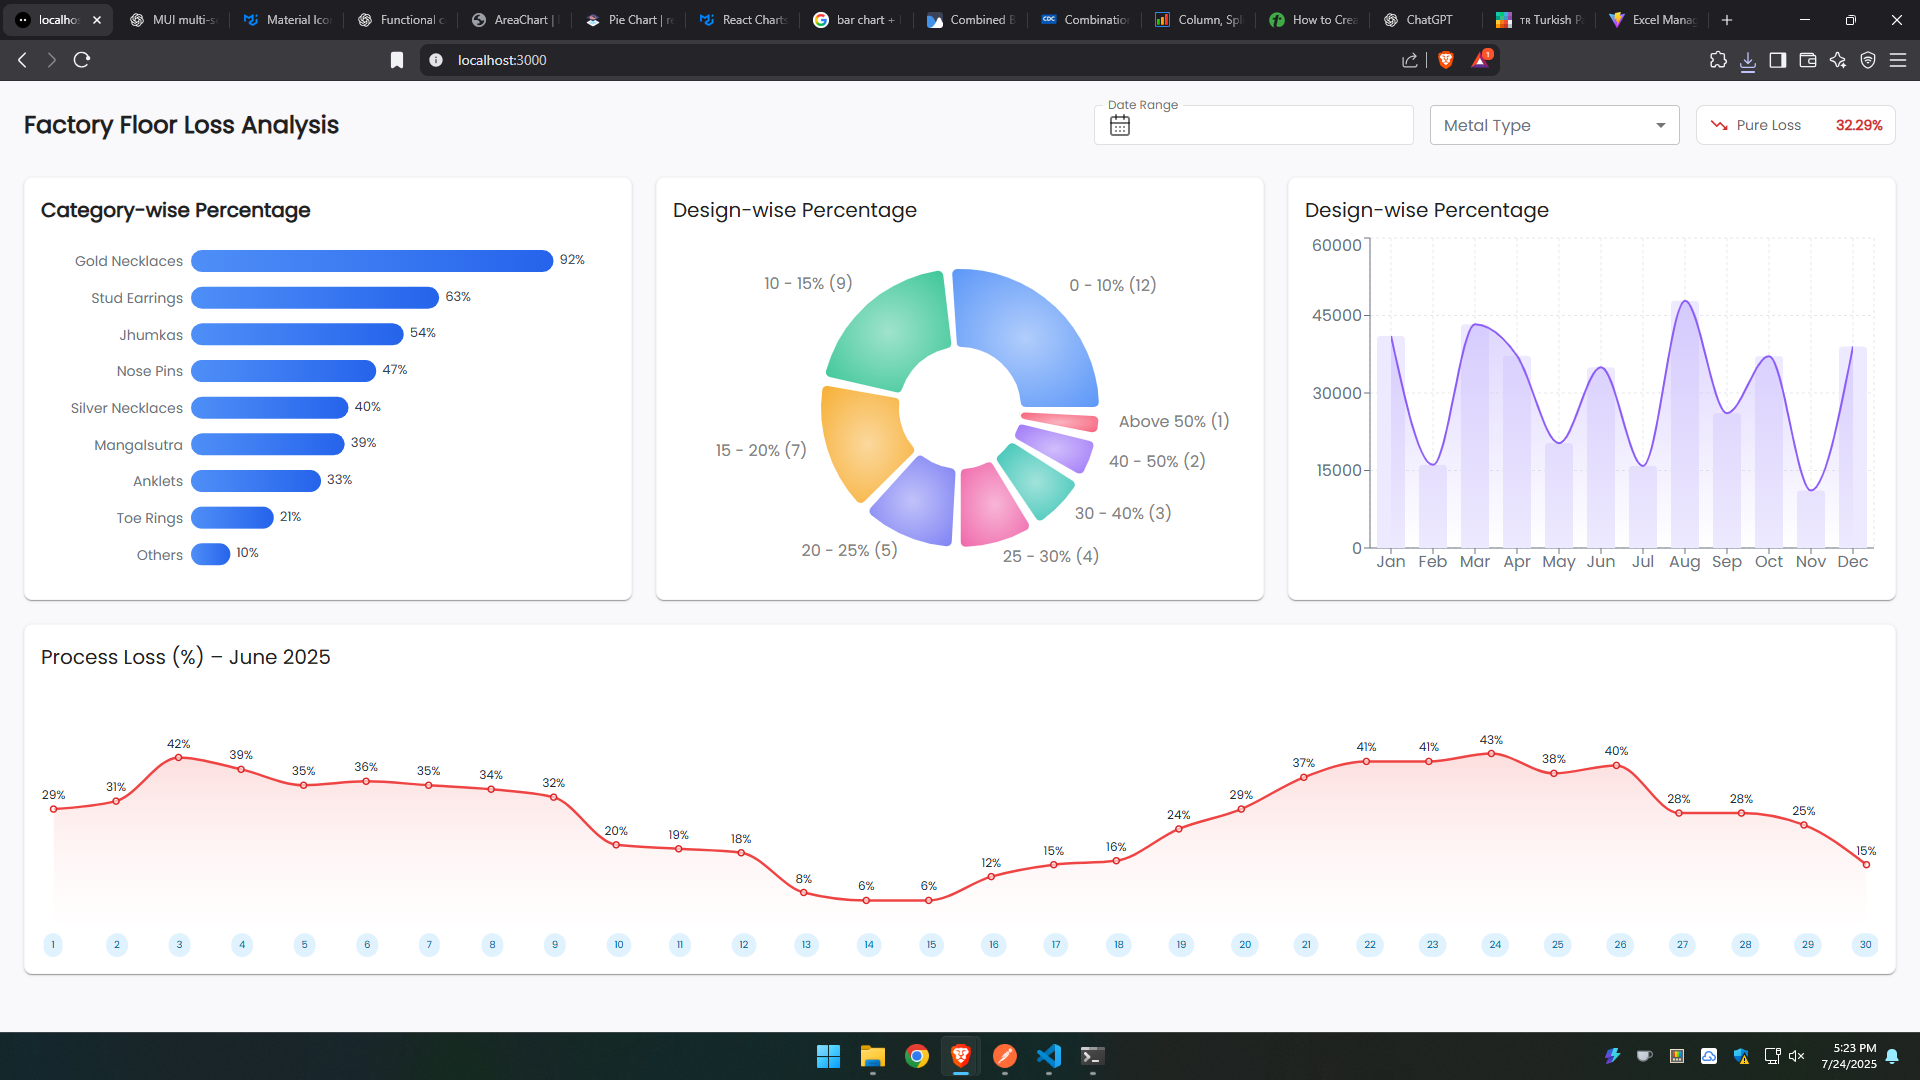Open the calendar icon in Date Range
Image resolution: width=1920 pixels, height=1080 pixels.
click(1120, 125)
